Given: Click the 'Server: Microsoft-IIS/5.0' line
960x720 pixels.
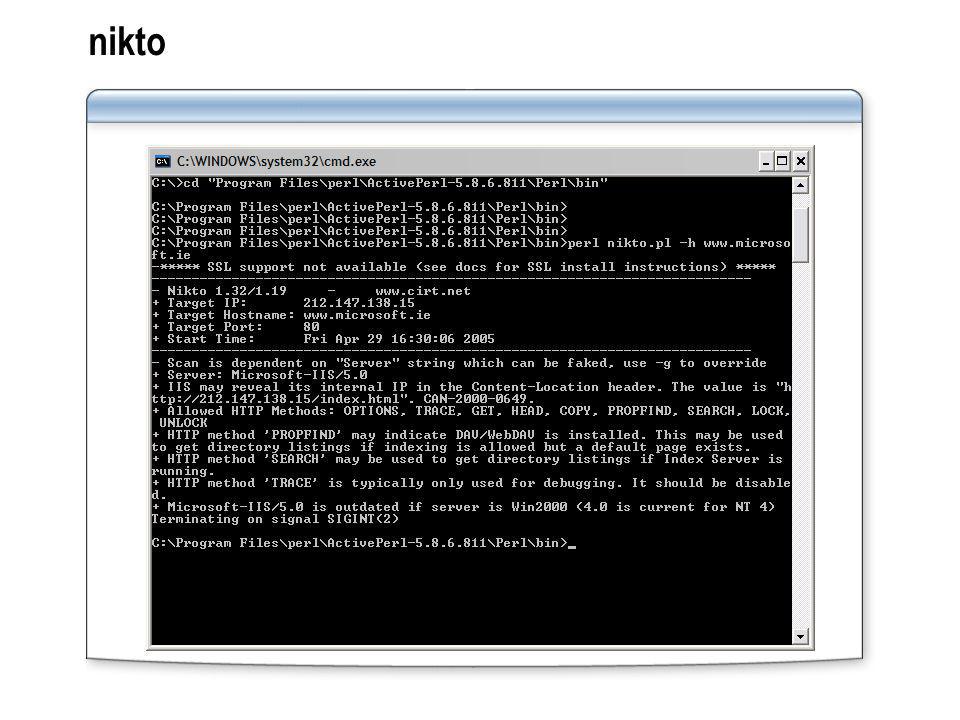Looking at the screenshot, I should point(260,375).
